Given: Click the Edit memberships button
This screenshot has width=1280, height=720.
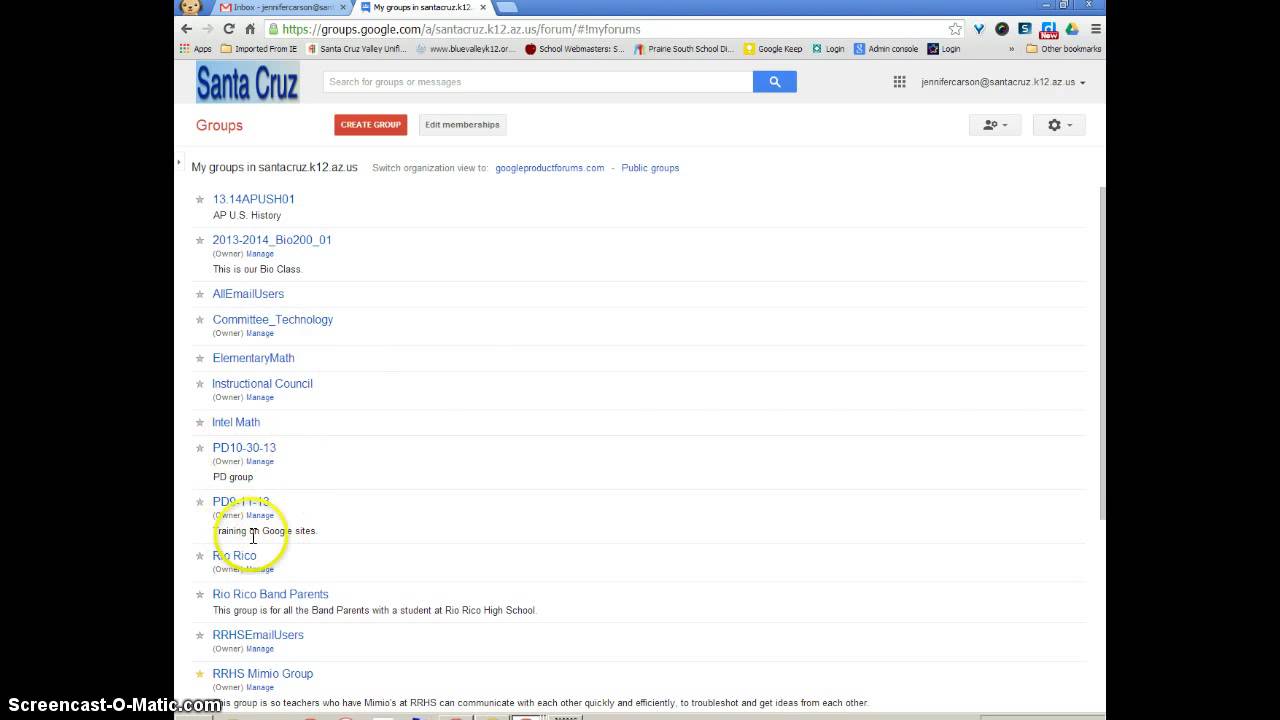Looking at the screenshot, I should click(x=462, y=125).
